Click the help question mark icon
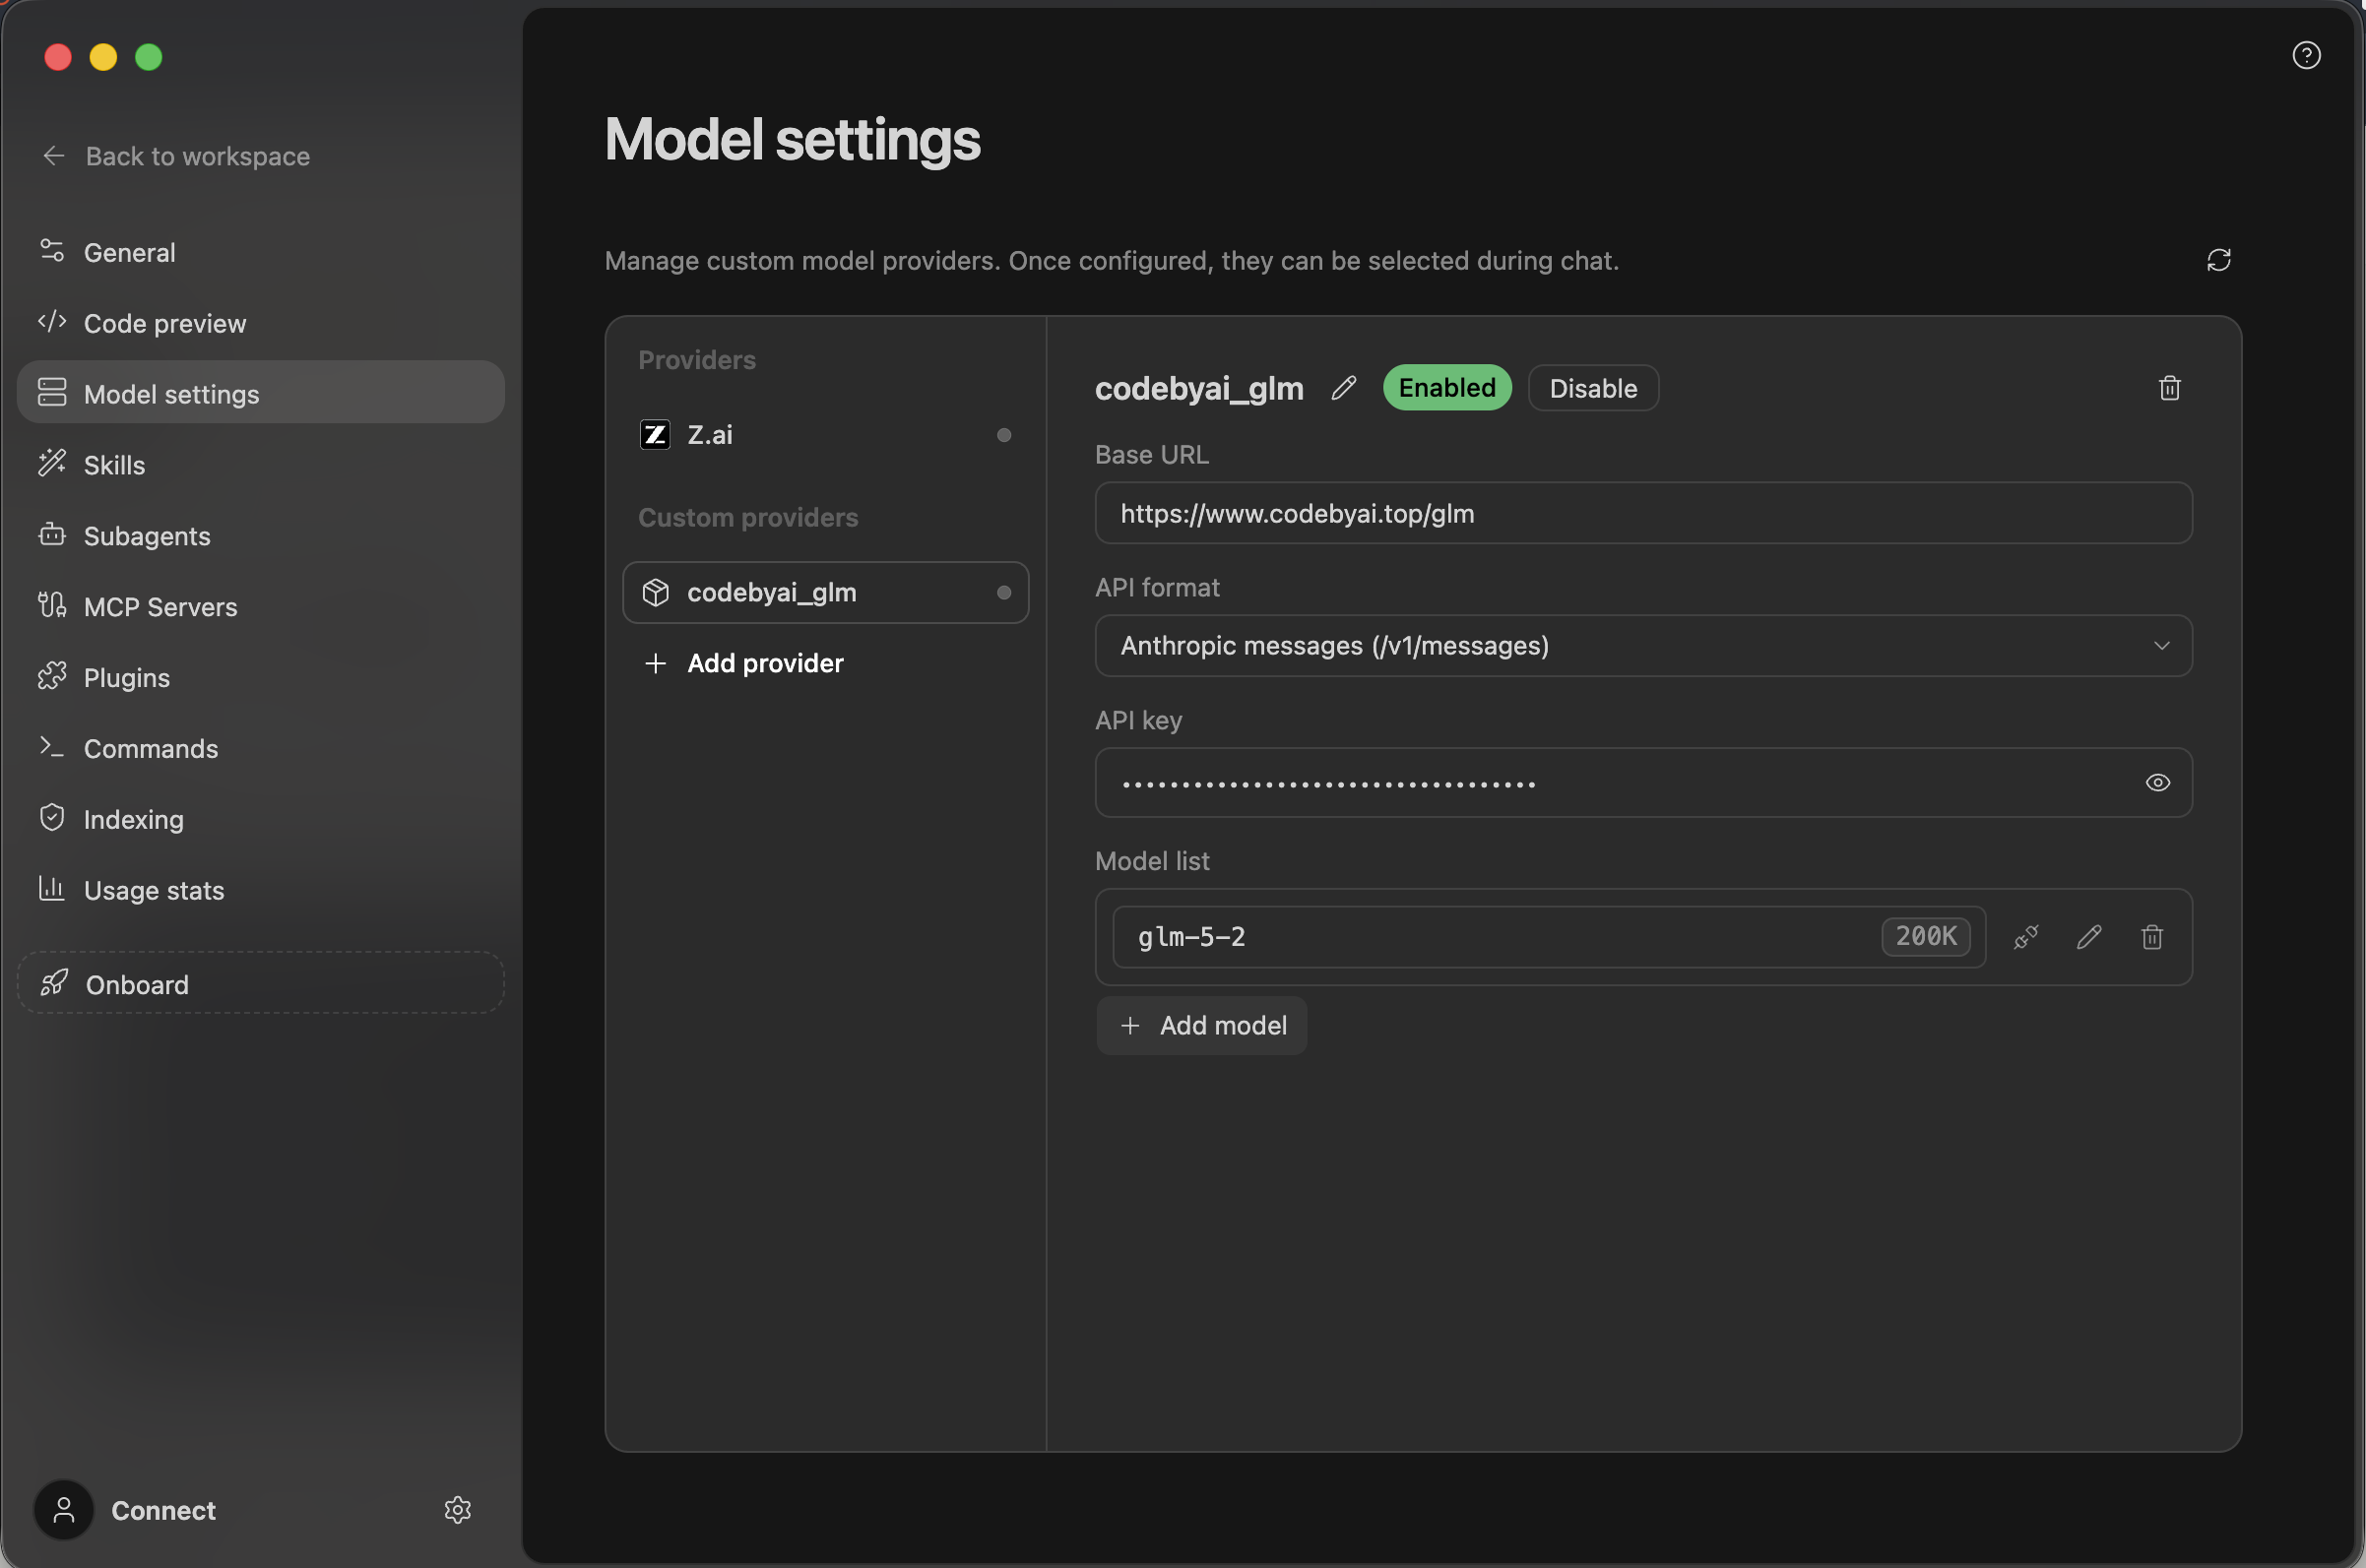Image resolution: width=2366 pixels, height=1568 pixels. tap(2306, 55)
